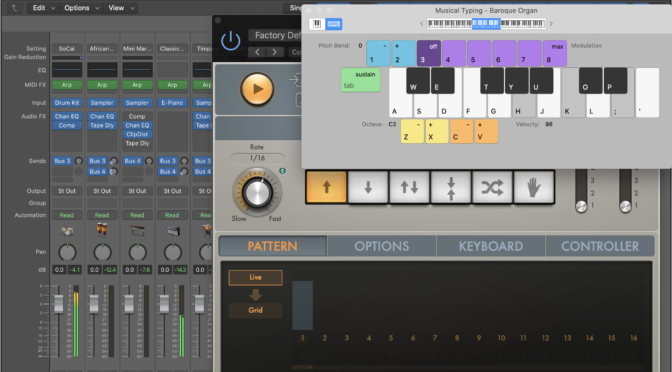672x372 pixels.
Task: Open the Factory Default preset dropdown
Action: 275,36
